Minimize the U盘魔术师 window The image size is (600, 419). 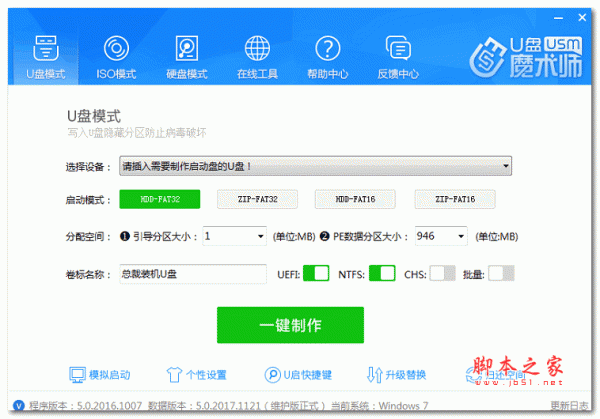click(558, 18)
